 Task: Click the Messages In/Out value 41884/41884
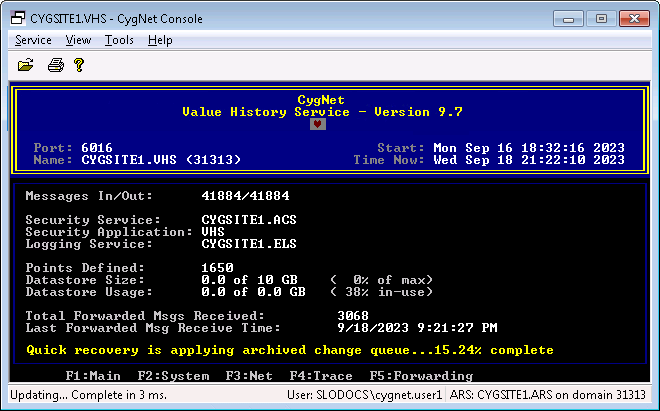(245, 196)
